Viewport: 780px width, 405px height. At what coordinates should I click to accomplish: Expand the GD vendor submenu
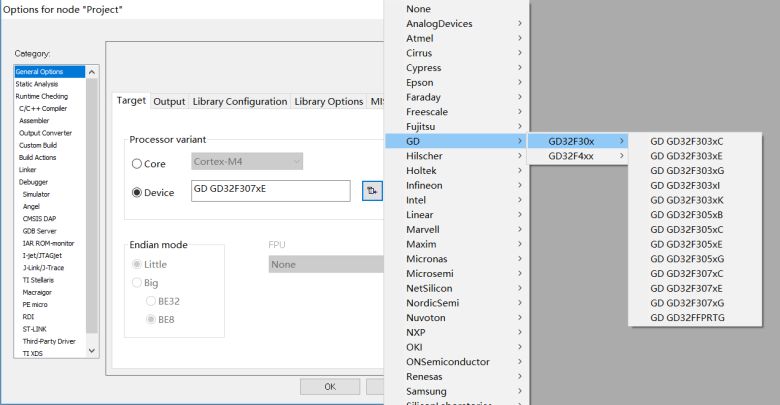[x=457, y=141]
